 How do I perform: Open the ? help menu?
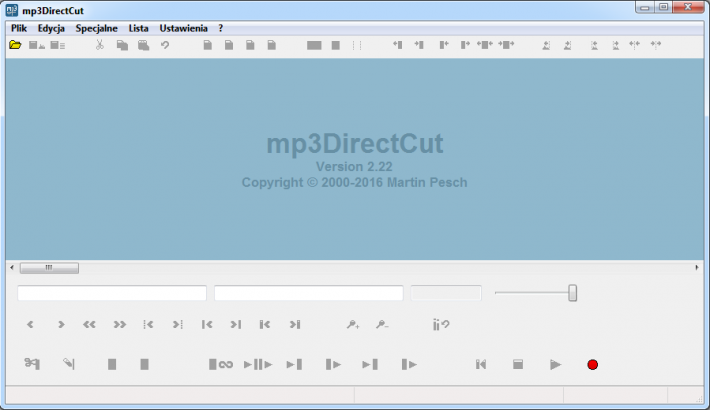point(221,28)
